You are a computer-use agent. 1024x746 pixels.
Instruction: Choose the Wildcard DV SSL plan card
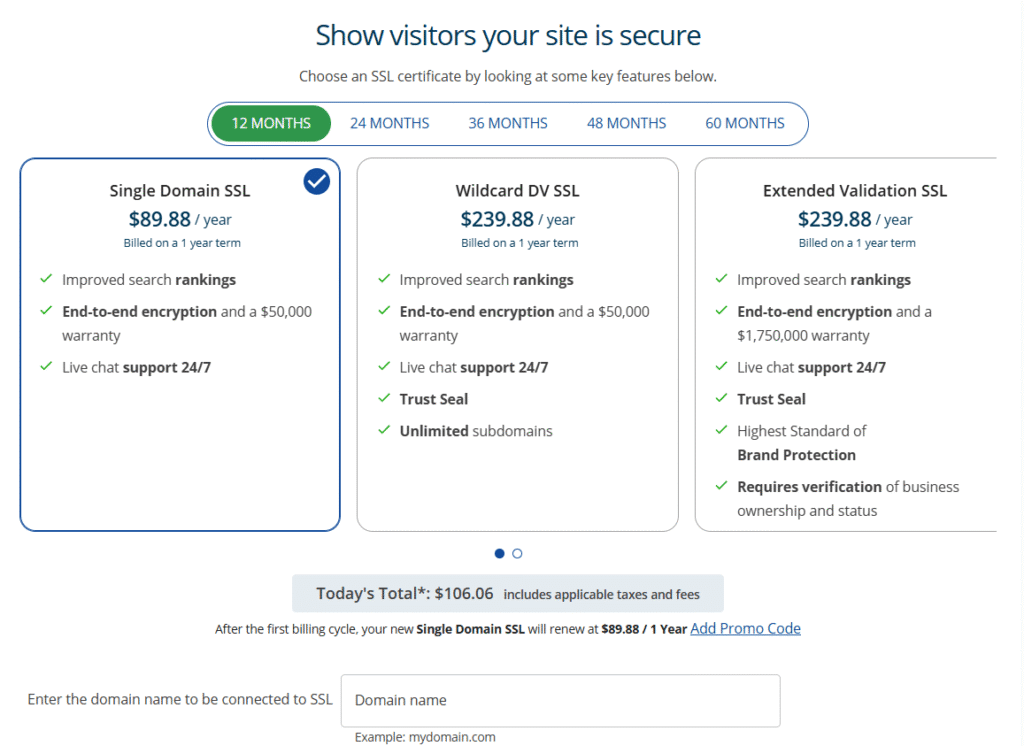(517, 480)
